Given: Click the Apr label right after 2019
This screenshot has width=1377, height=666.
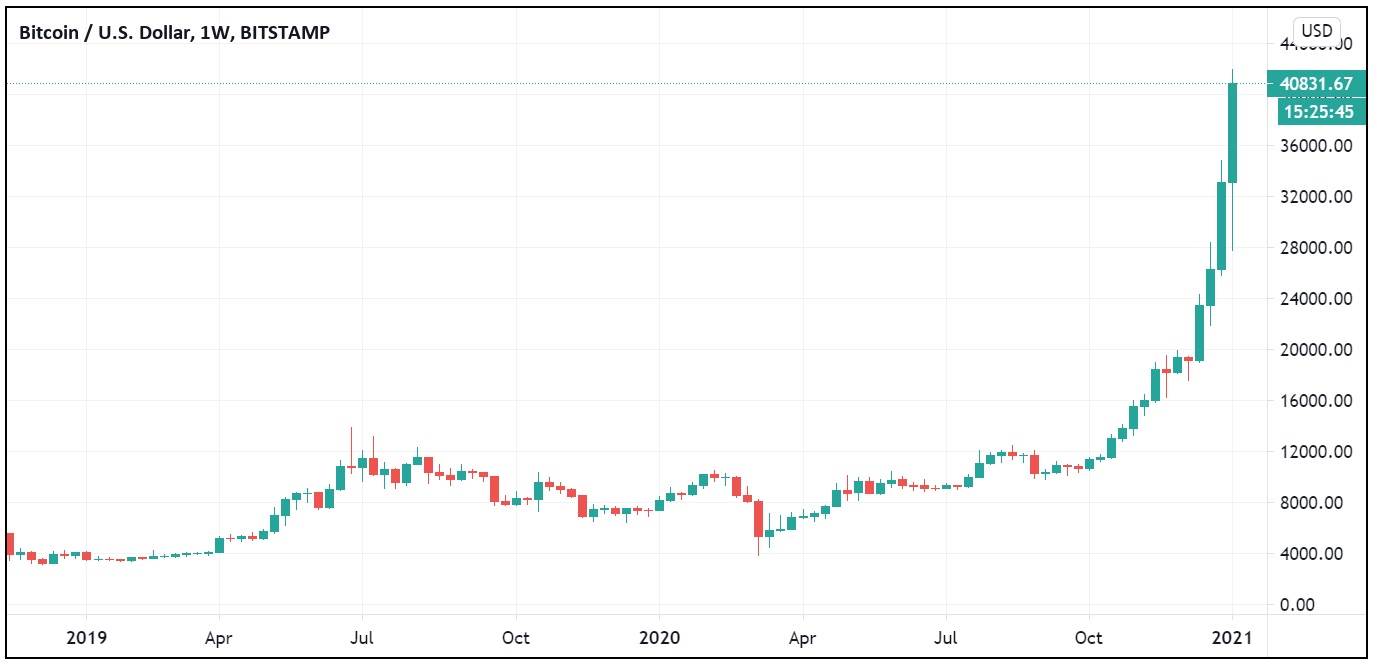Looking at the screenshot, I should pyautogui.click(x=219, y=636).
